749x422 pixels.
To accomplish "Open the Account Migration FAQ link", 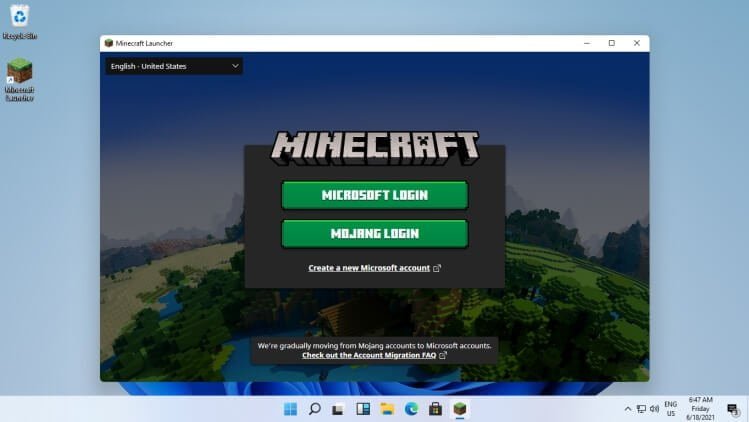I will (x=369, y=355).
